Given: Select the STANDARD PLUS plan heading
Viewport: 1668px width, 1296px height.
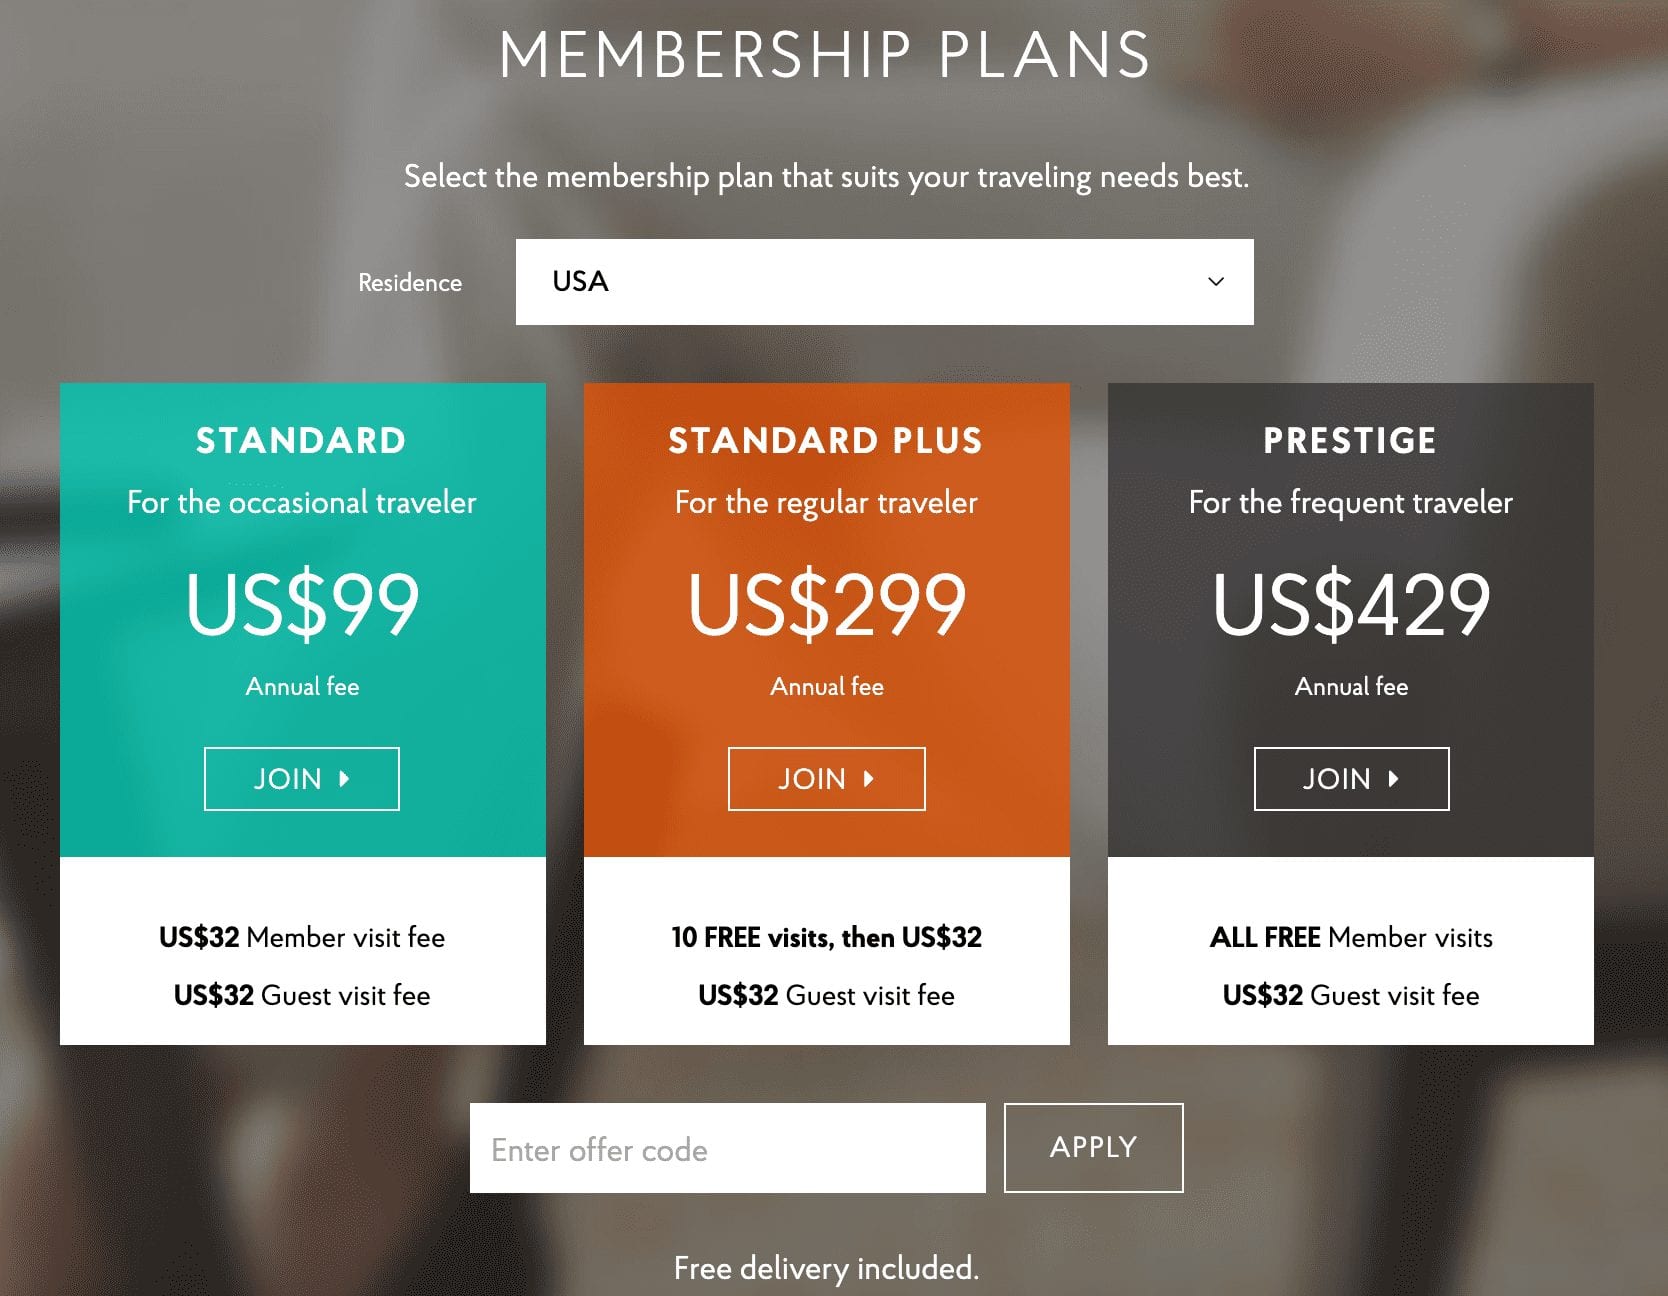Looking at the screenshot, I should [x=826, y=441].
